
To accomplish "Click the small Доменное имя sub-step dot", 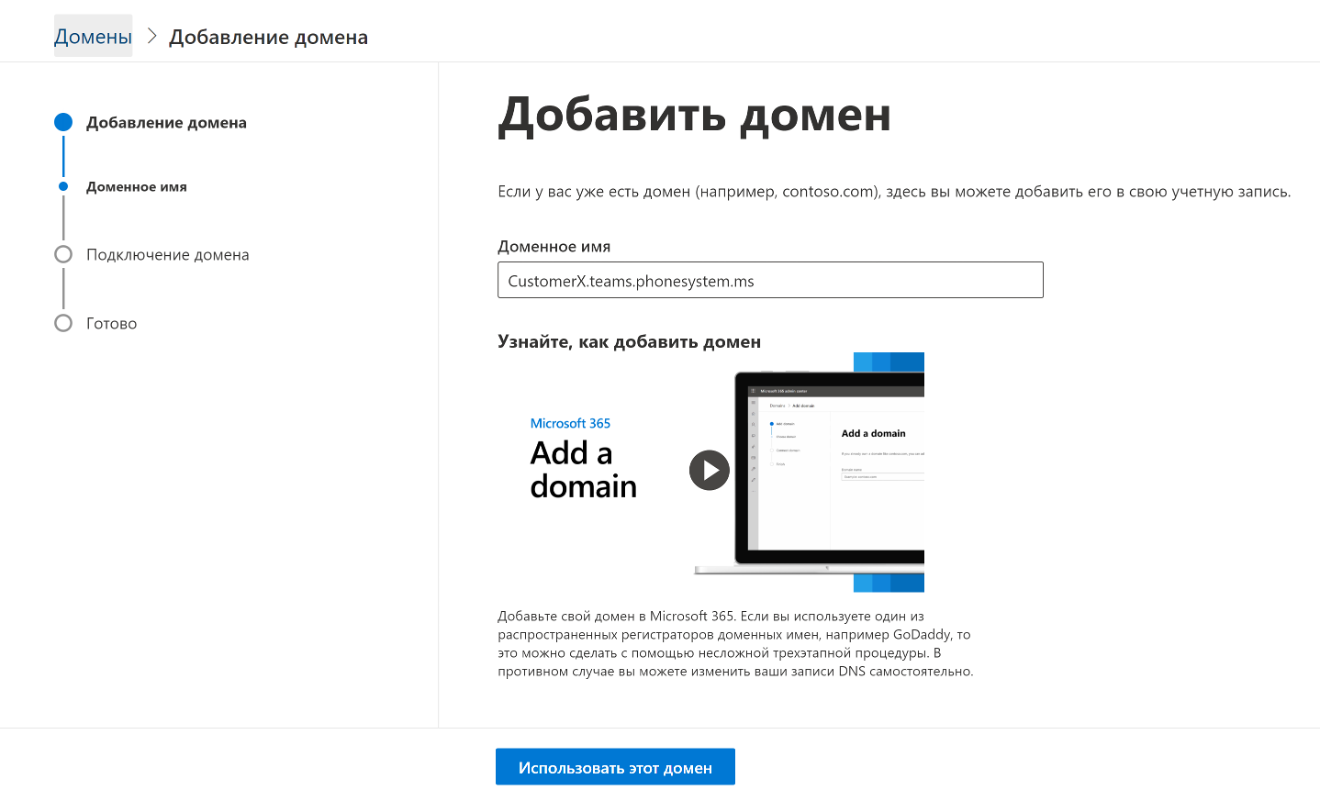I will coord(63,187).
